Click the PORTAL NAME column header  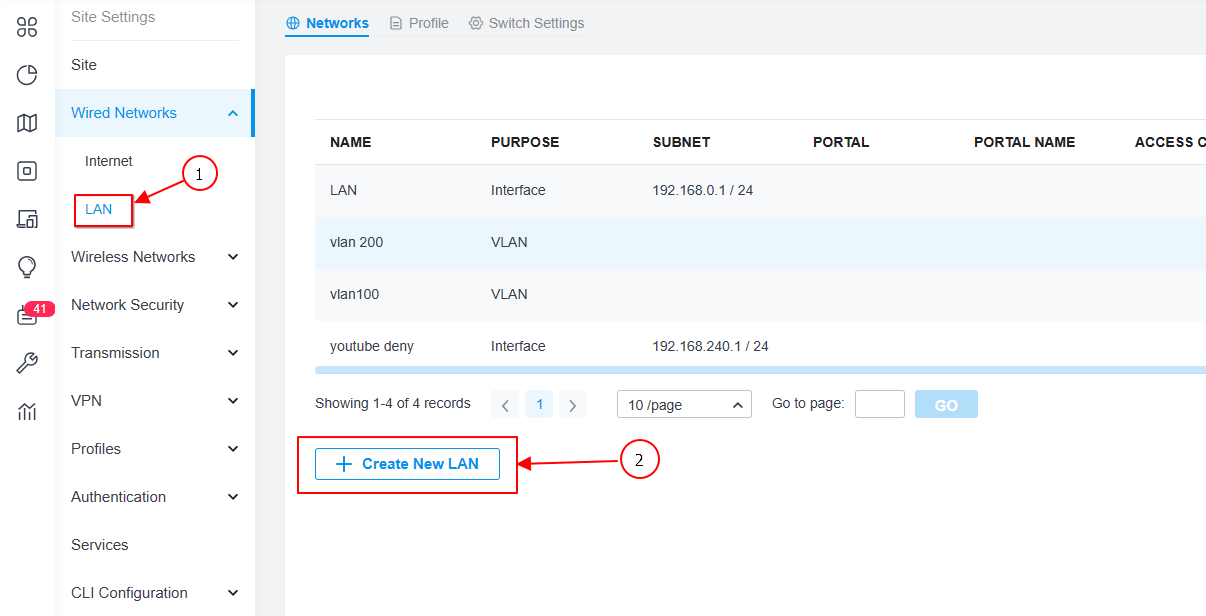point(1025,142)
